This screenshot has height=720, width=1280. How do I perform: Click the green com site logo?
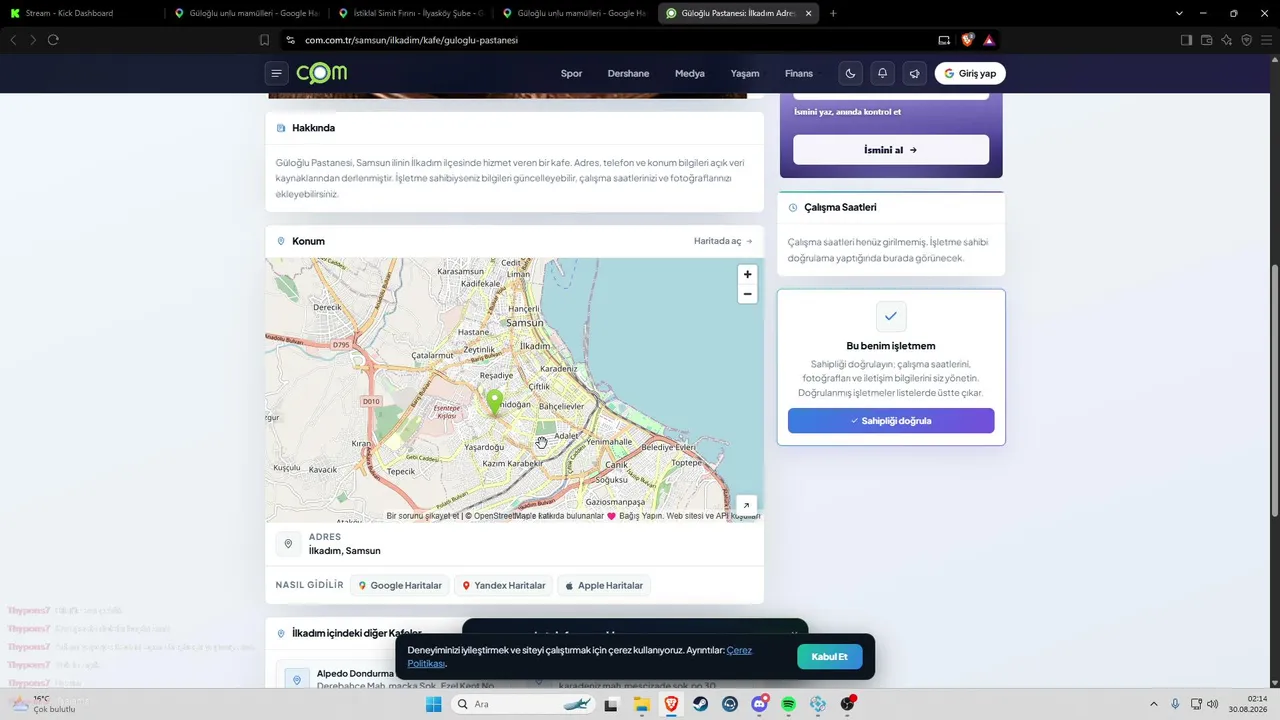[322, 73]
